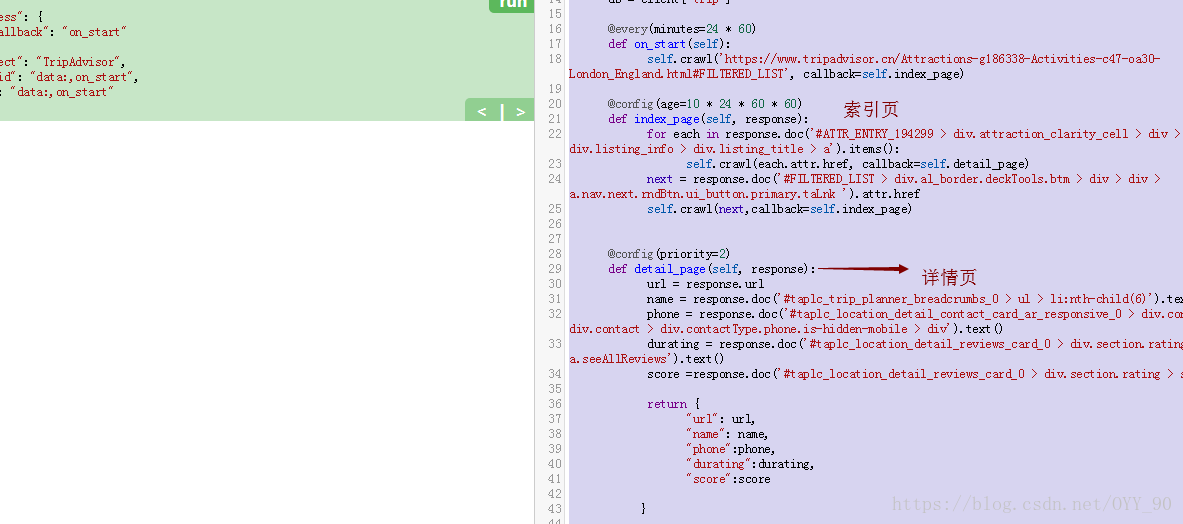
Task: Click the closing brace on line 43
Action: 643,509
